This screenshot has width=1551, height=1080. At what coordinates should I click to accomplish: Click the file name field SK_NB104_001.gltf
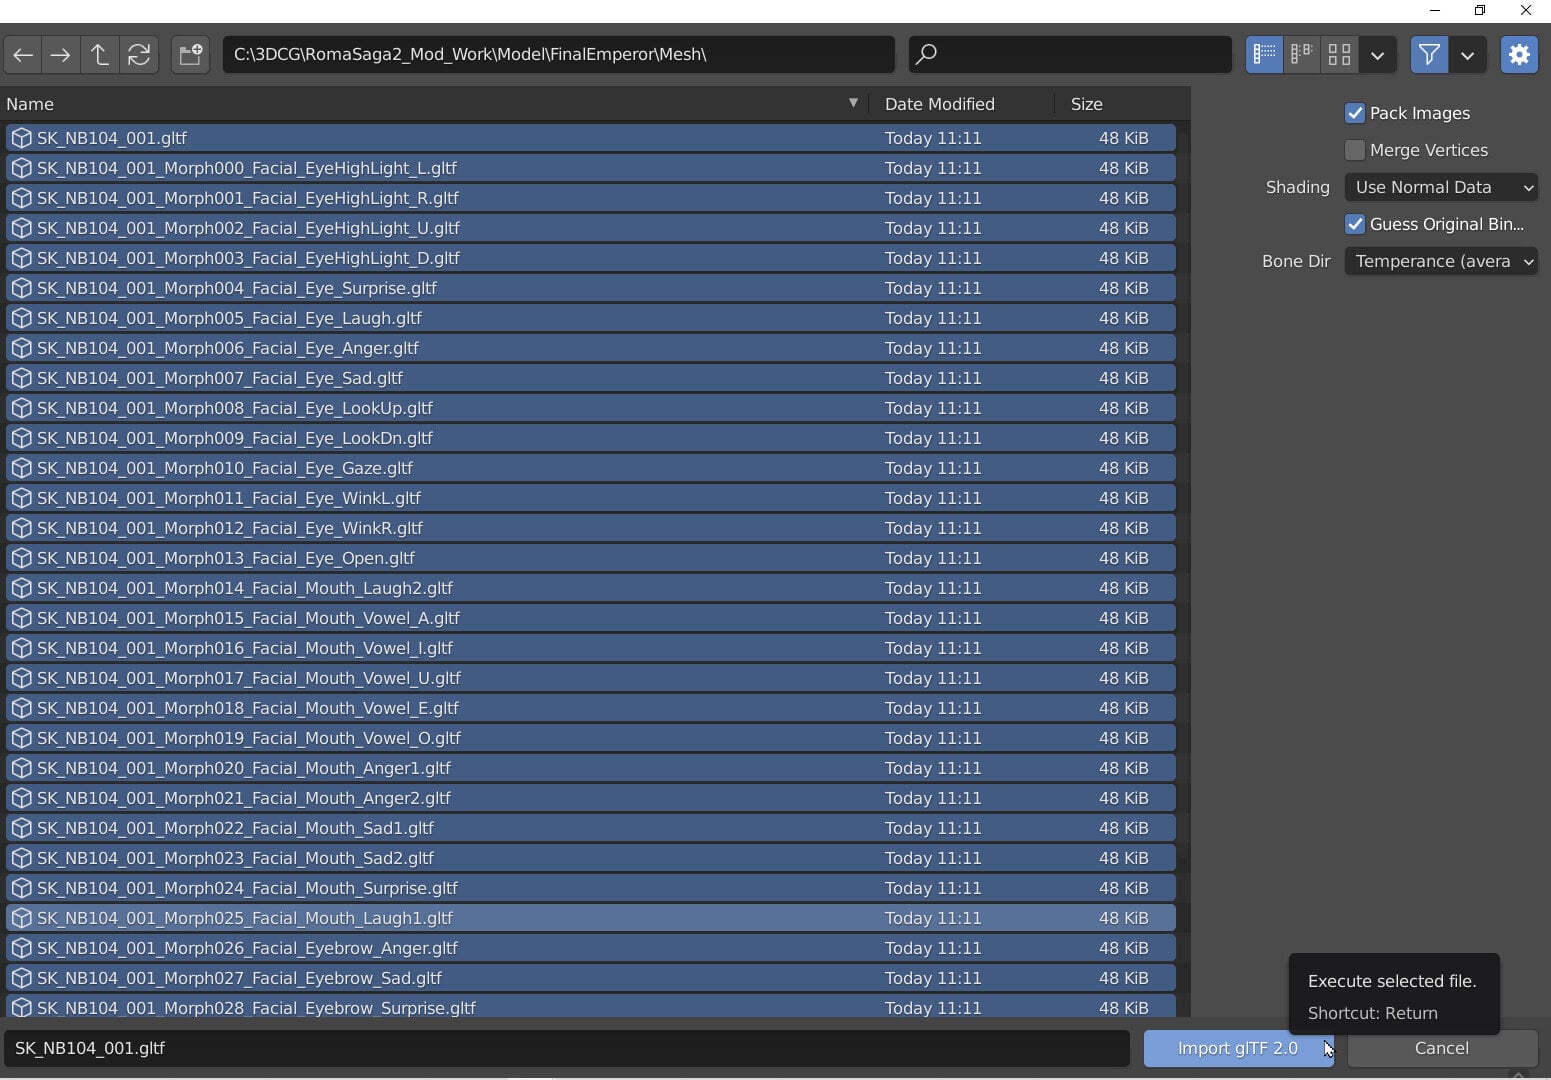click(x=566, y=1048)
